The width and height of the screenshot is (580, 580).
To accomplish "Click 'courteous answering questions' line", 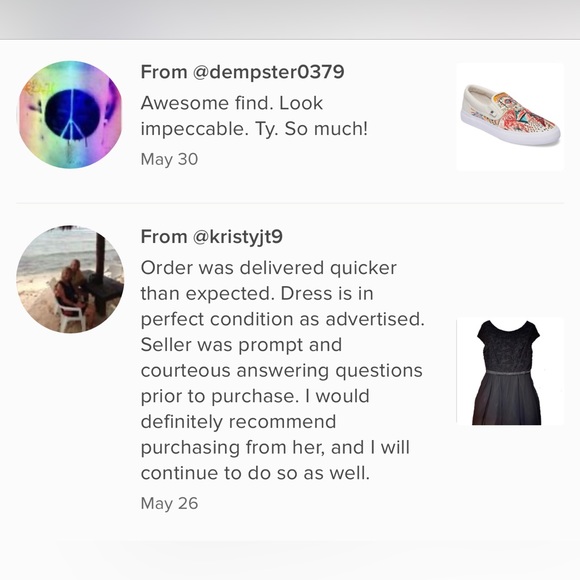I will coord(281,371).
